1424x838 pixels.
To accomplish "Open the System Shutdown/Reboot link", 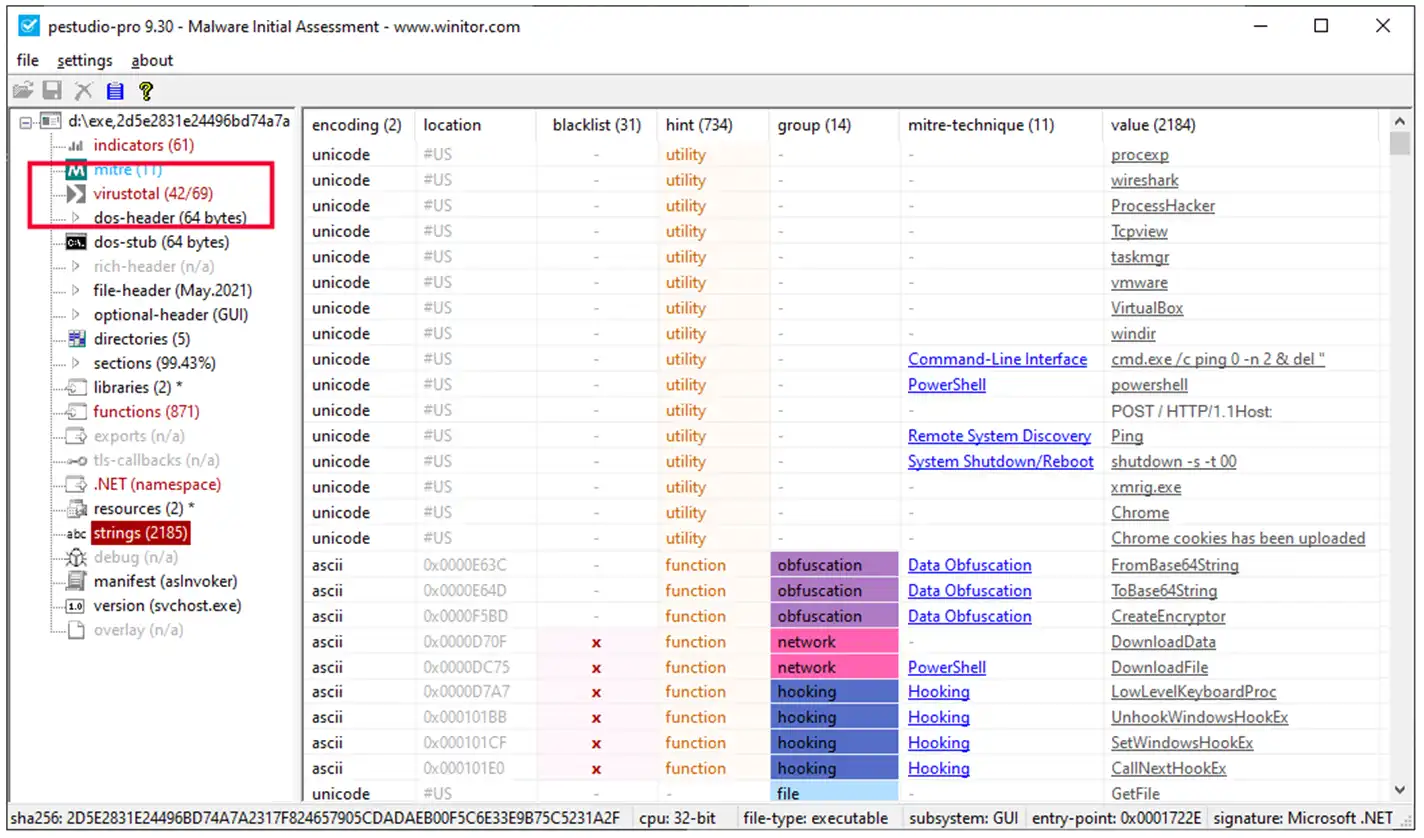I will point(1000,462).
